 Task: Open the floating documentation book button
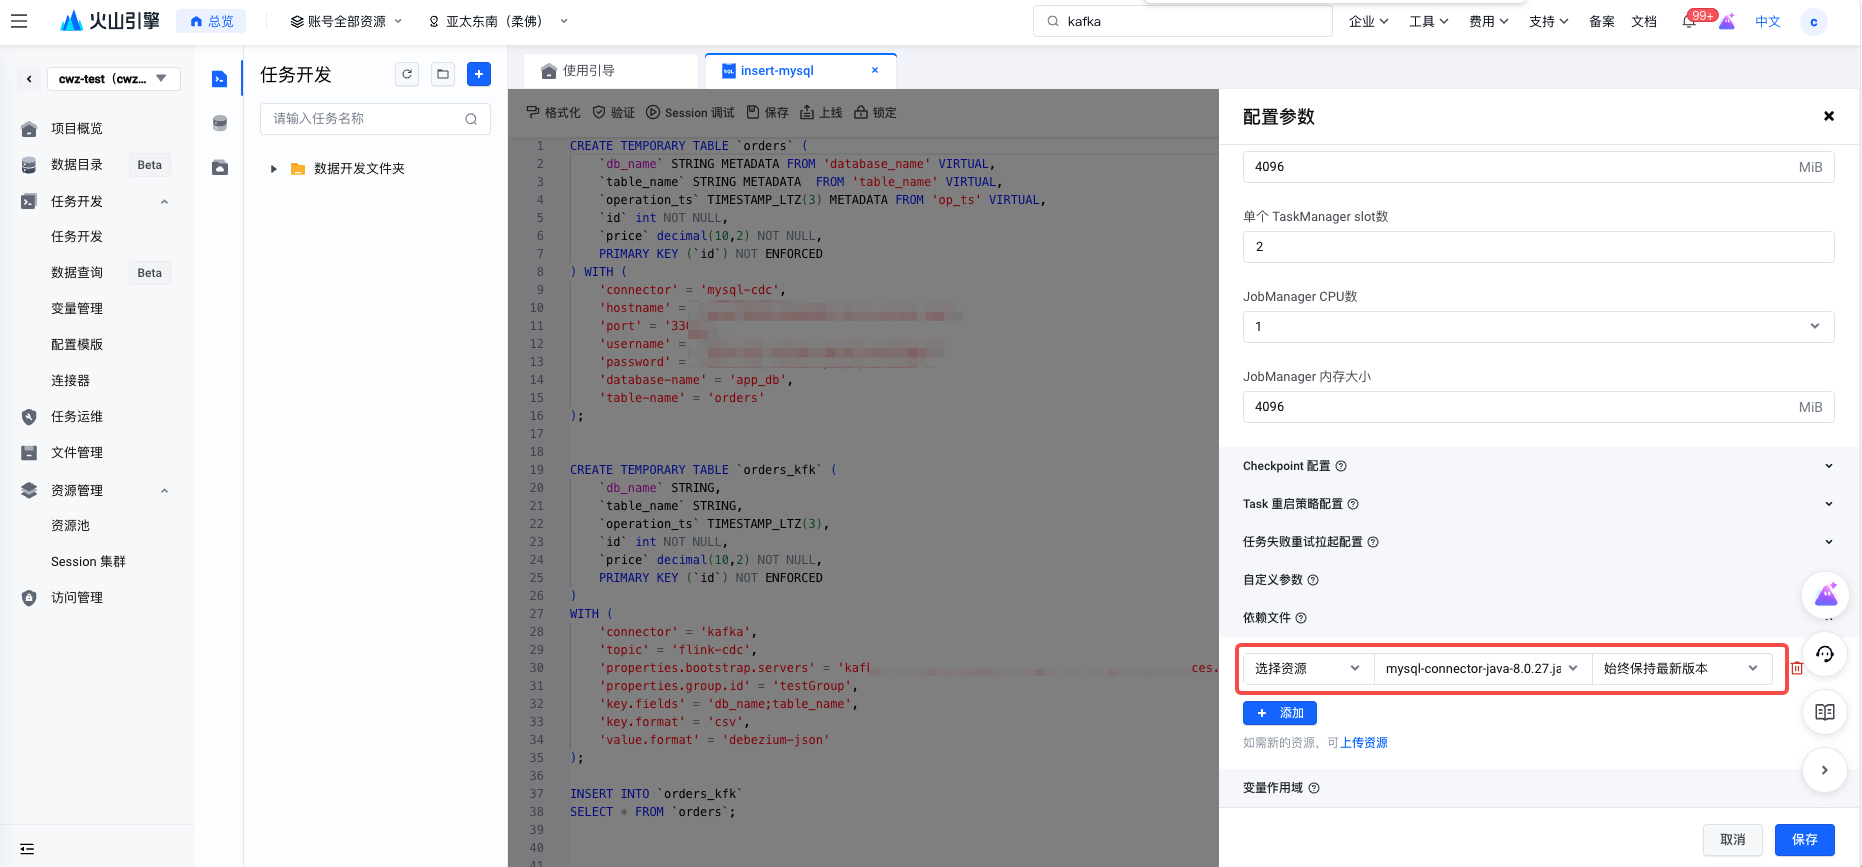[1825, 712]
